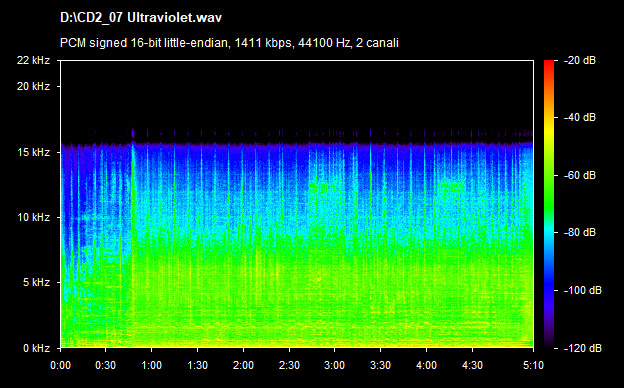Click the 1:00 time axis label
Image resolution: width=624 pixels, height=388 pixels.
point(152,365)
